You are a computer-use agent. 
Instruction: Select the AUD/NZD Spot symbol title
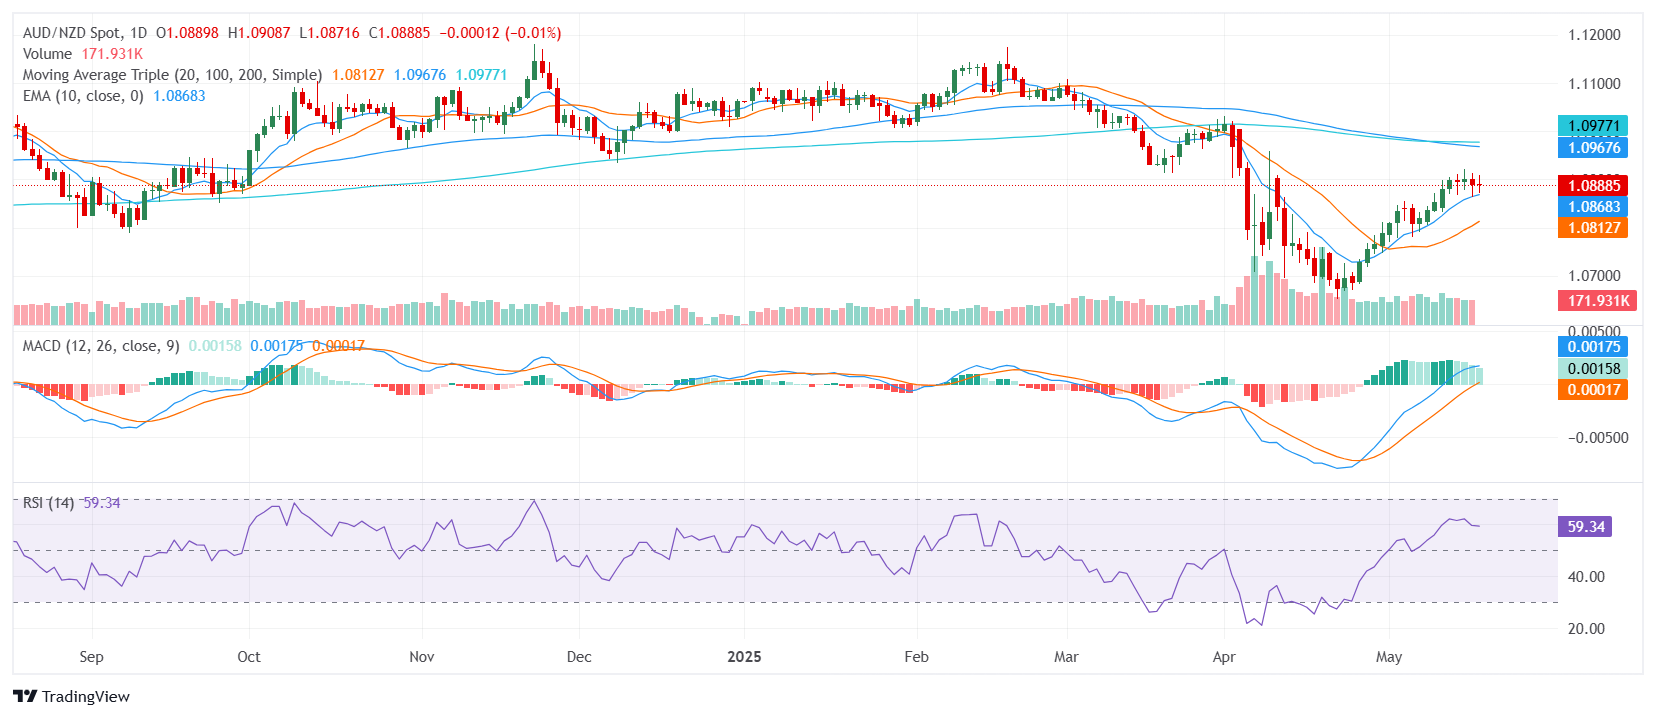84,33
